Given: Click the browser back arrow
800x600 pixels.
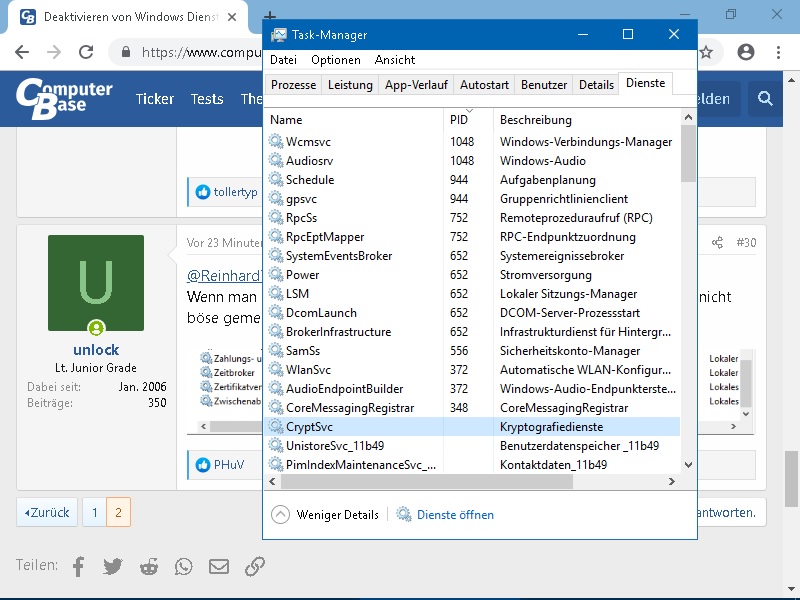Looking at the screenshot, I should tap(22, 52).
